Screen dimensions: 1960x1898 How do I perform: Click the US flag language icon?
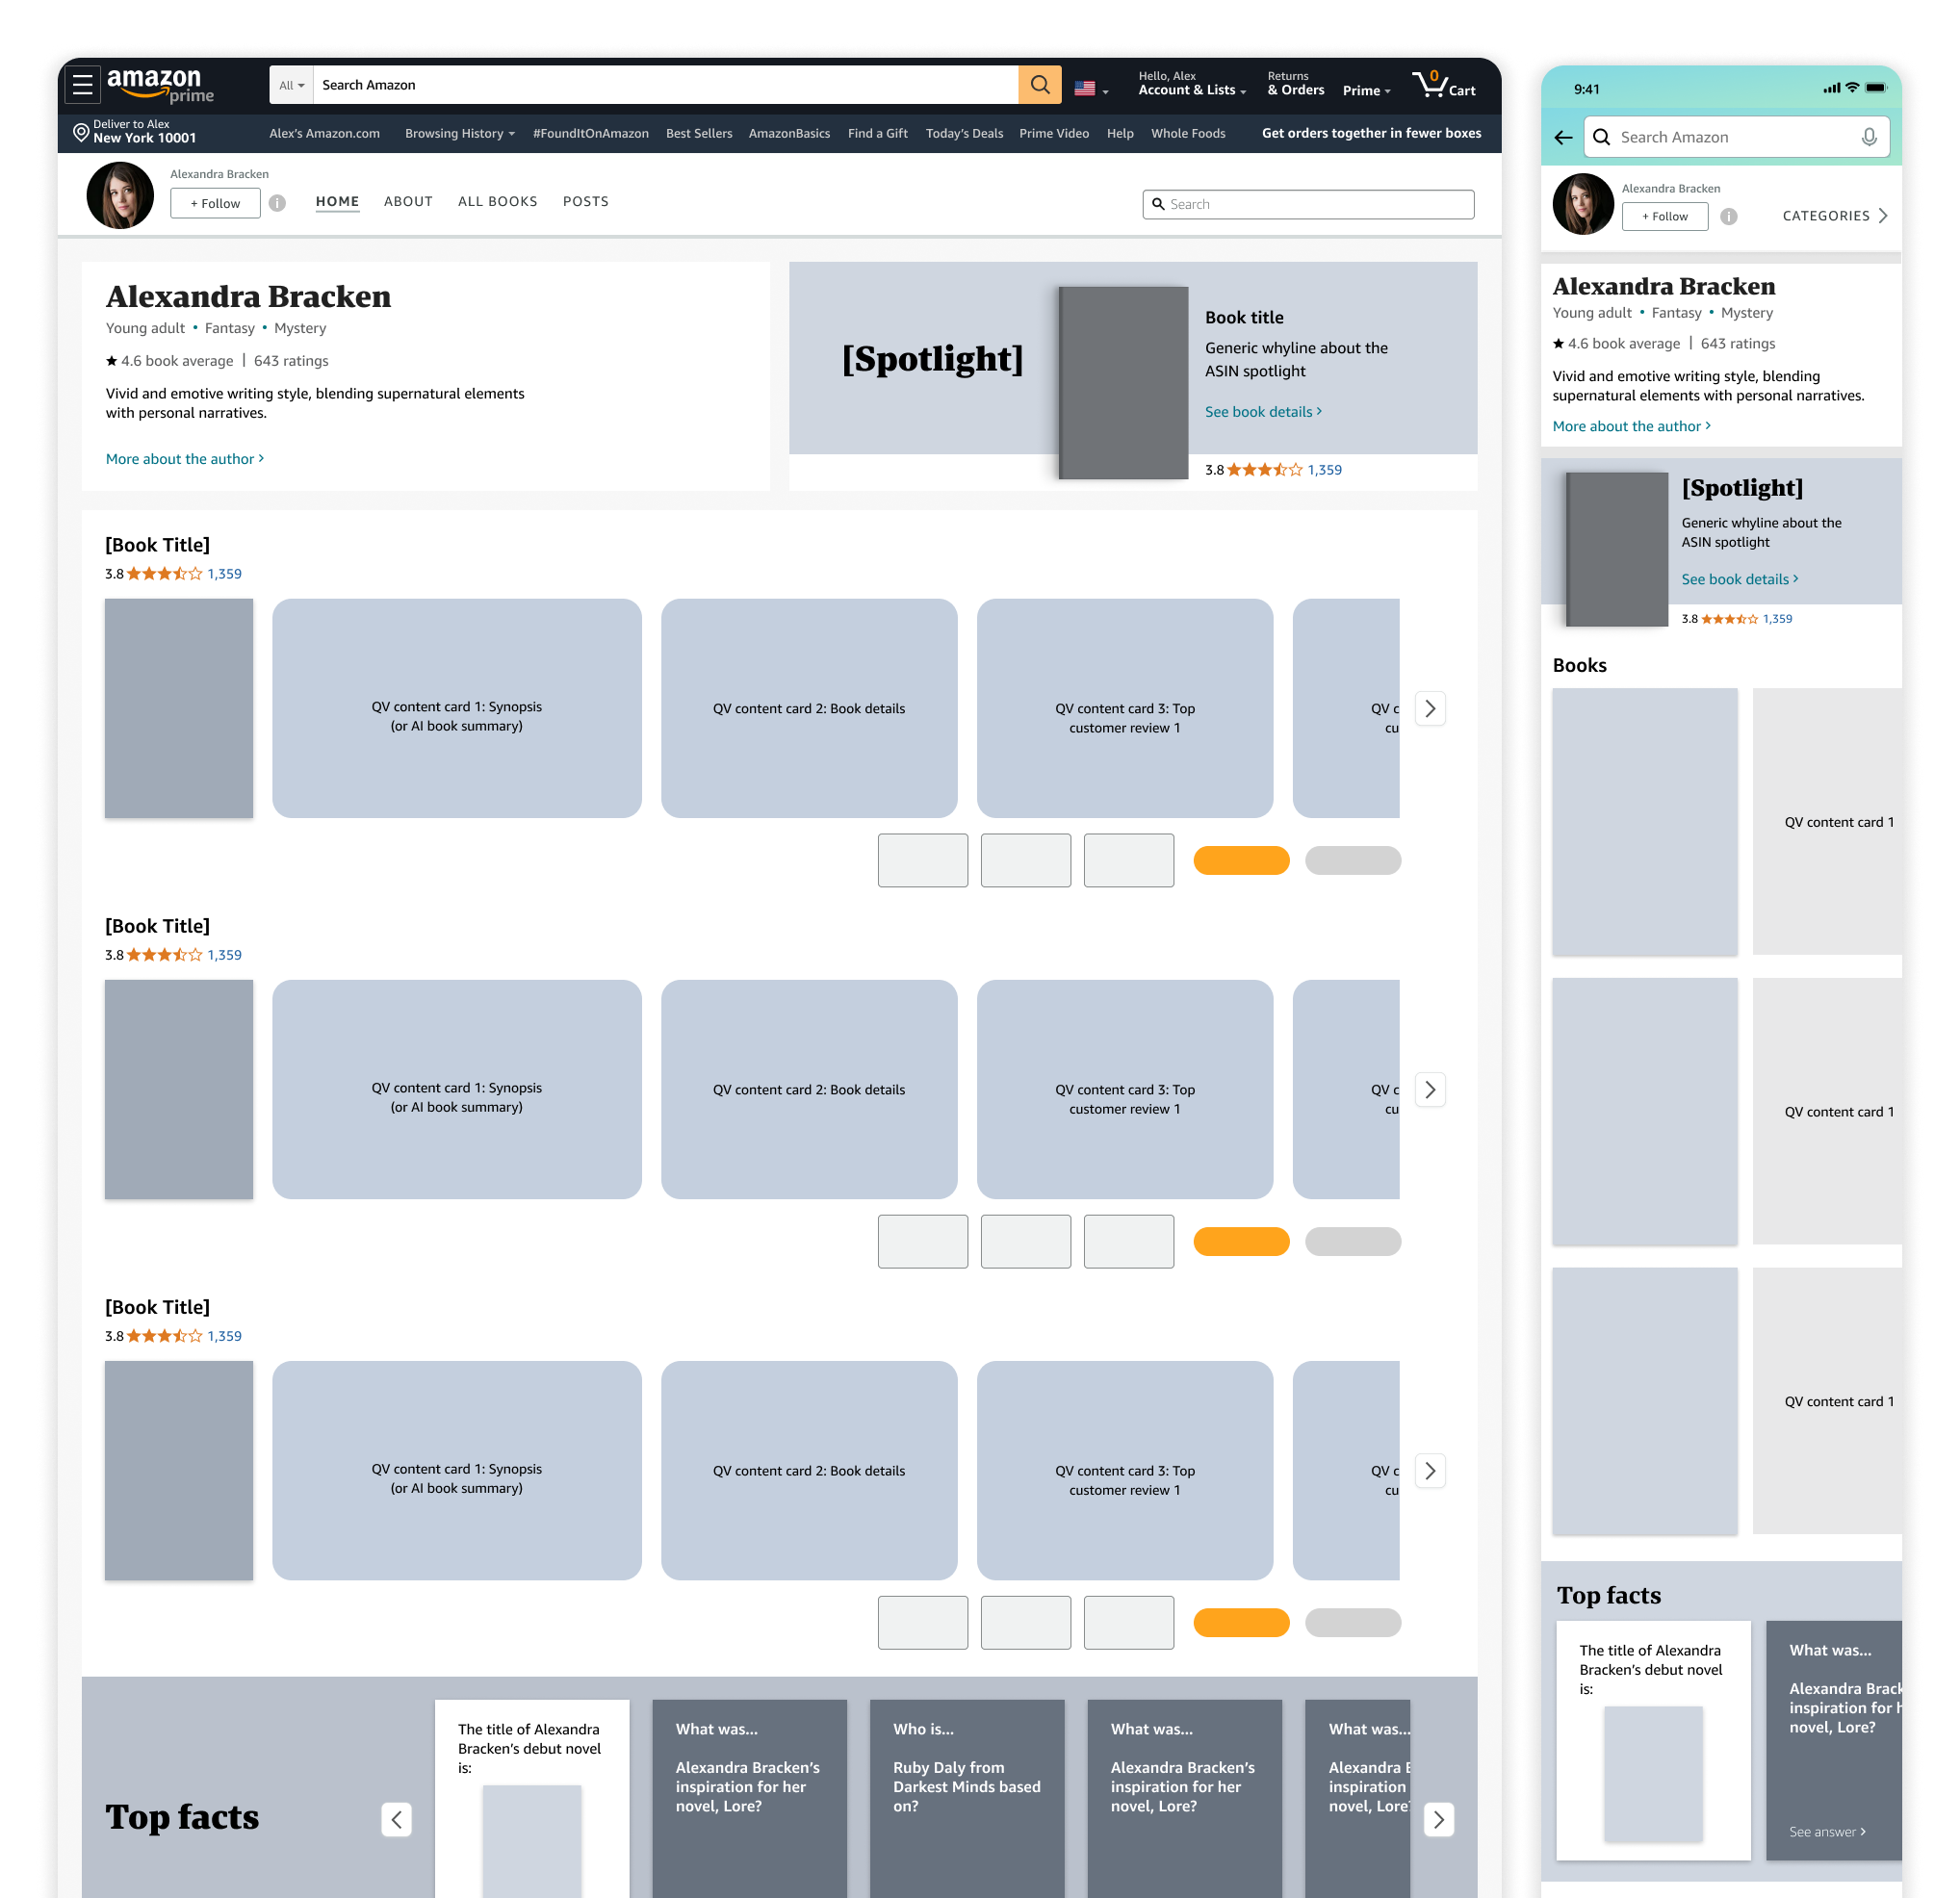click(1085, 89)
